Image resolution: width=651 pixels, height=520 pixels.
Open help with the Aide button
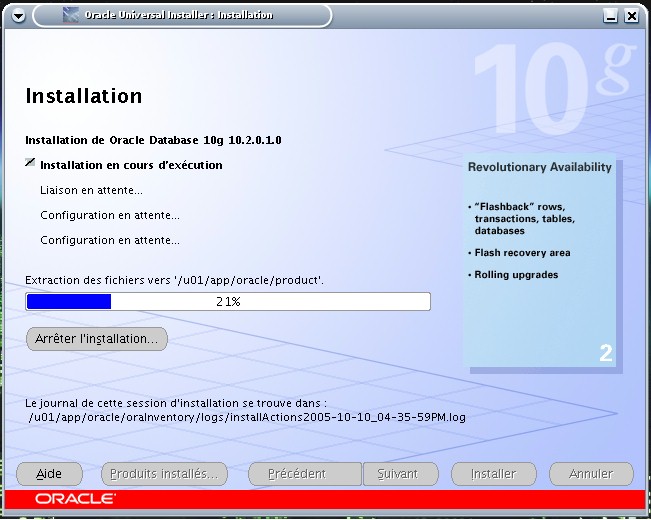click(49, 474)
